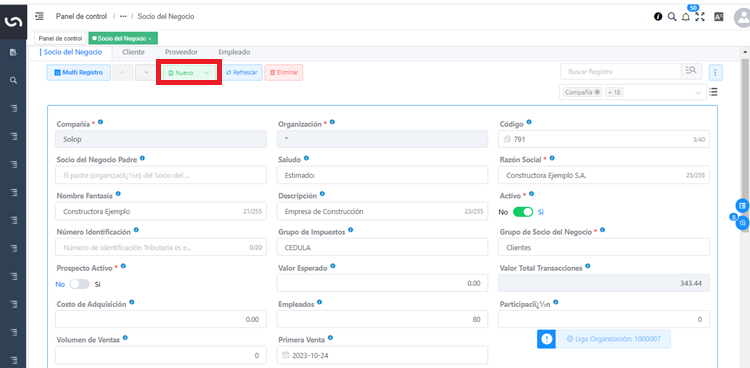Screen dimensions: 750x368
Task: Click the + 18 filter tag
Action: pyautogui.click(x=614, y=92)
